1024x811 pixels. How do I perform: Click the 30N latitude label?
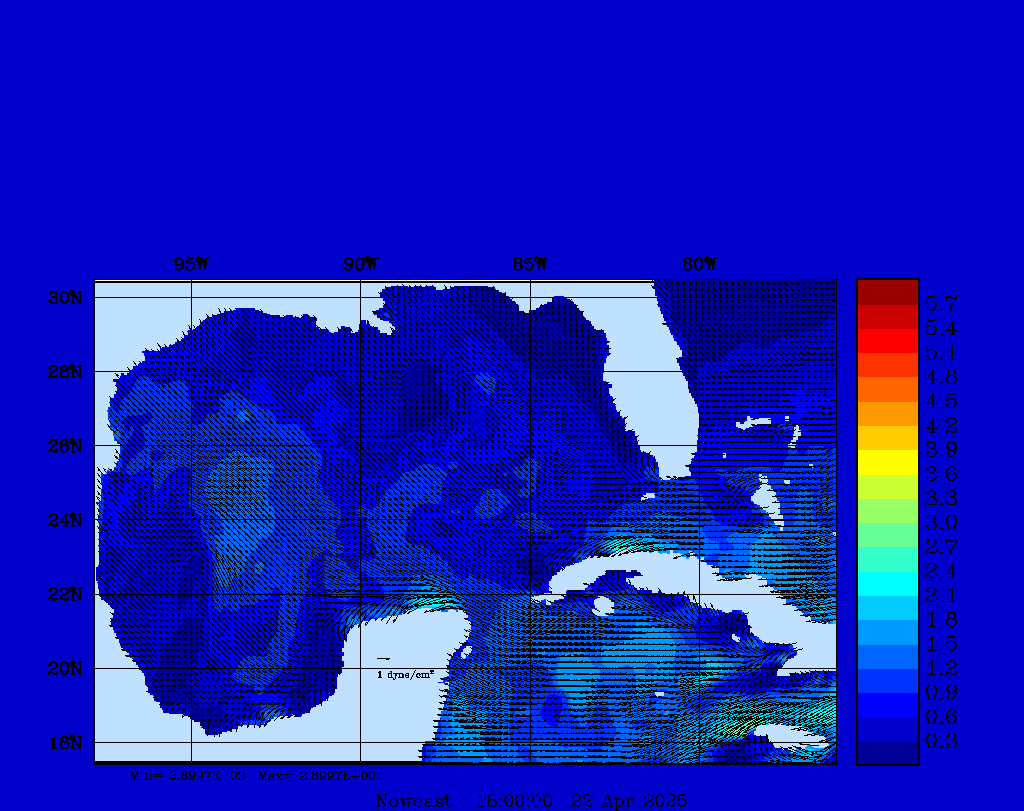click(64, 298)
